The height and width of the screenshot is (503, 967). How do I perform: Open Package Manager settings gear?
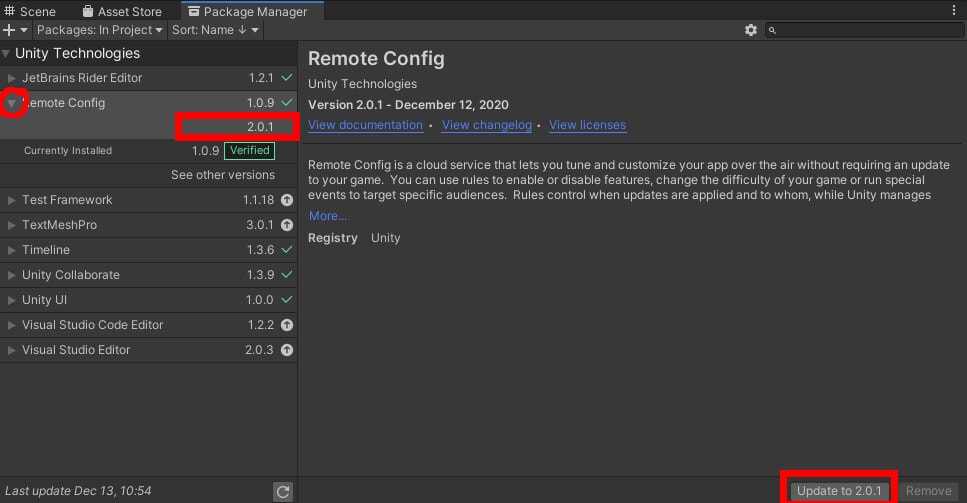751,30
